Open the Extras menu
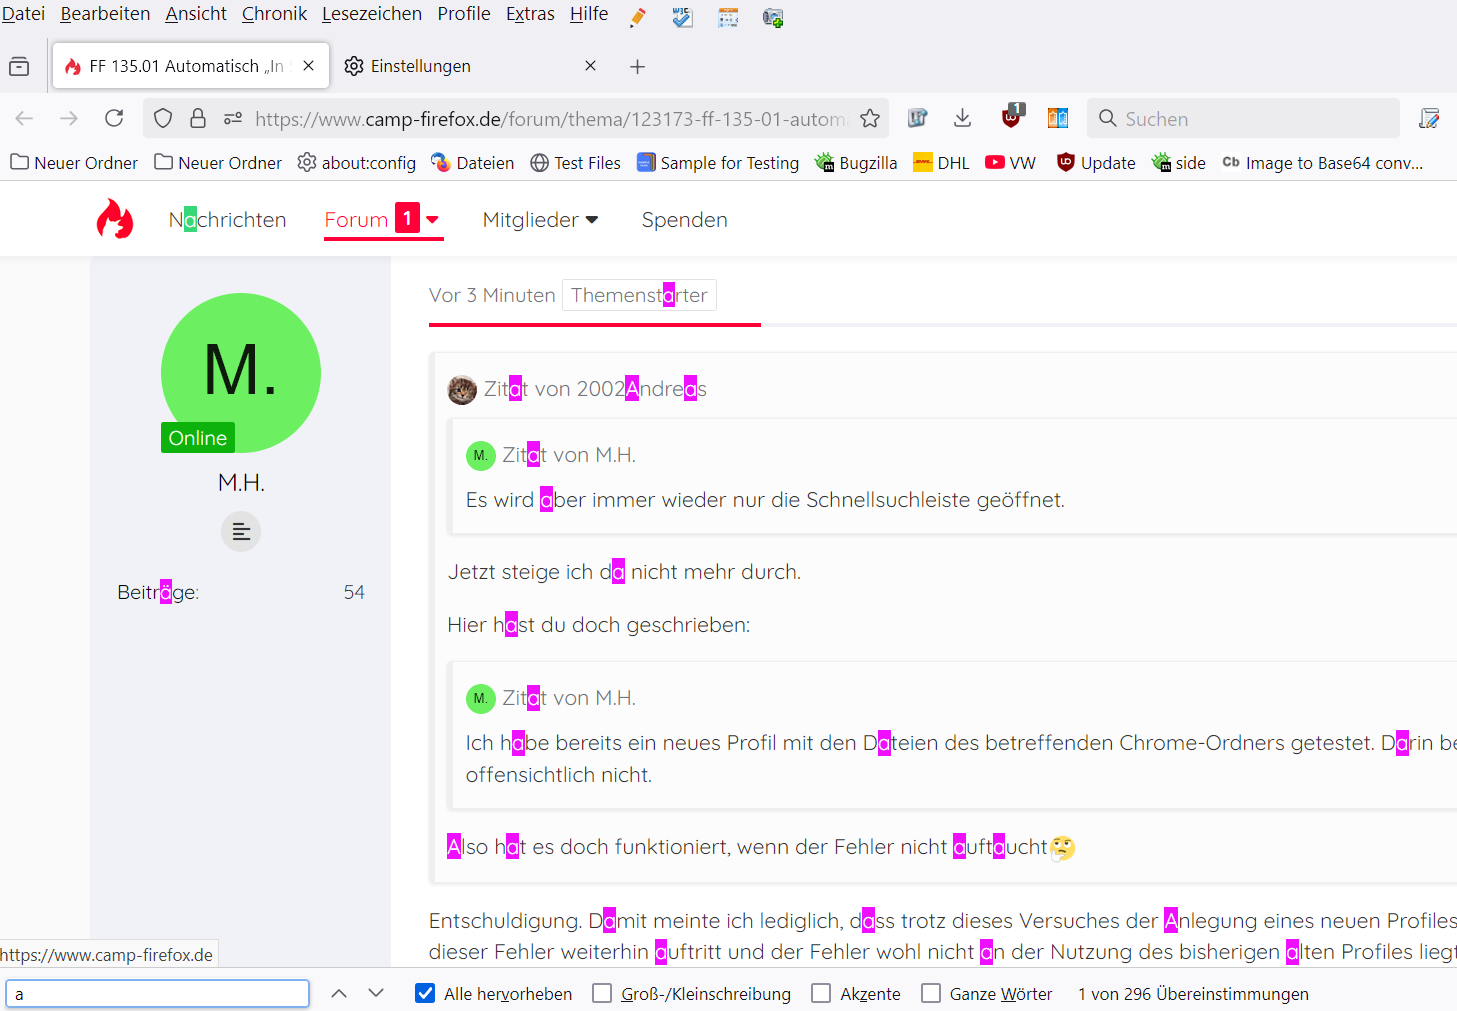Viewport: 1457px width, 1011px height. coord(530,14)
